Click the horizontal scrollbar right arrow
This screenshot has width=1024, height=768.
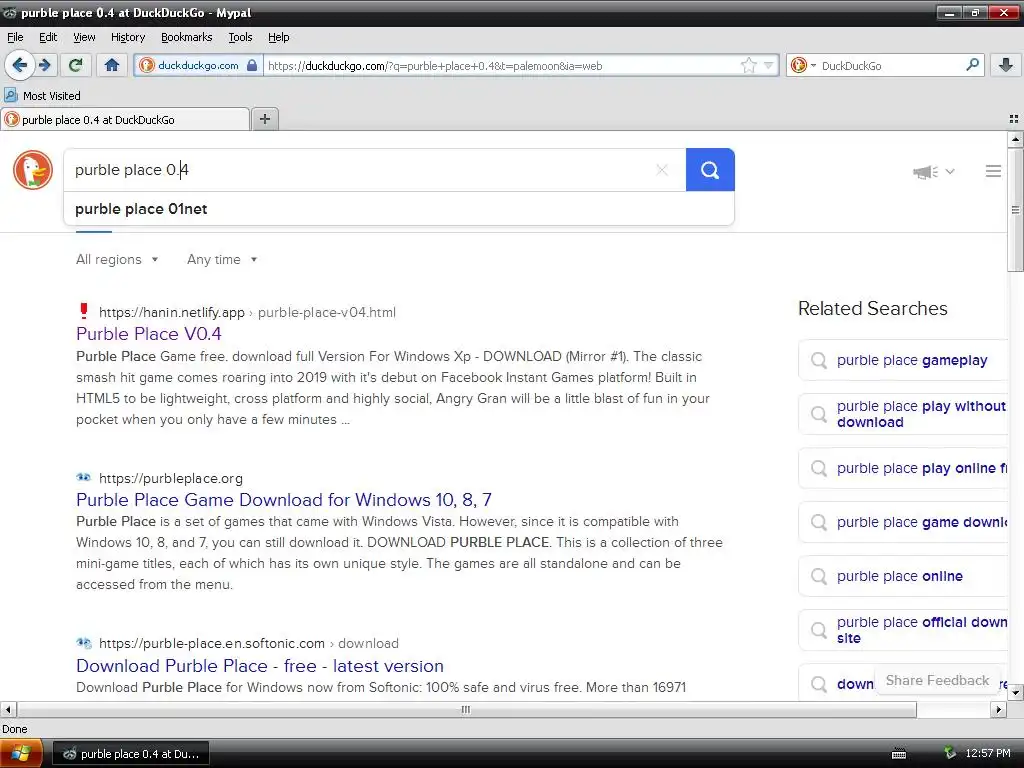pyautogui.click(x=998, y=709)
